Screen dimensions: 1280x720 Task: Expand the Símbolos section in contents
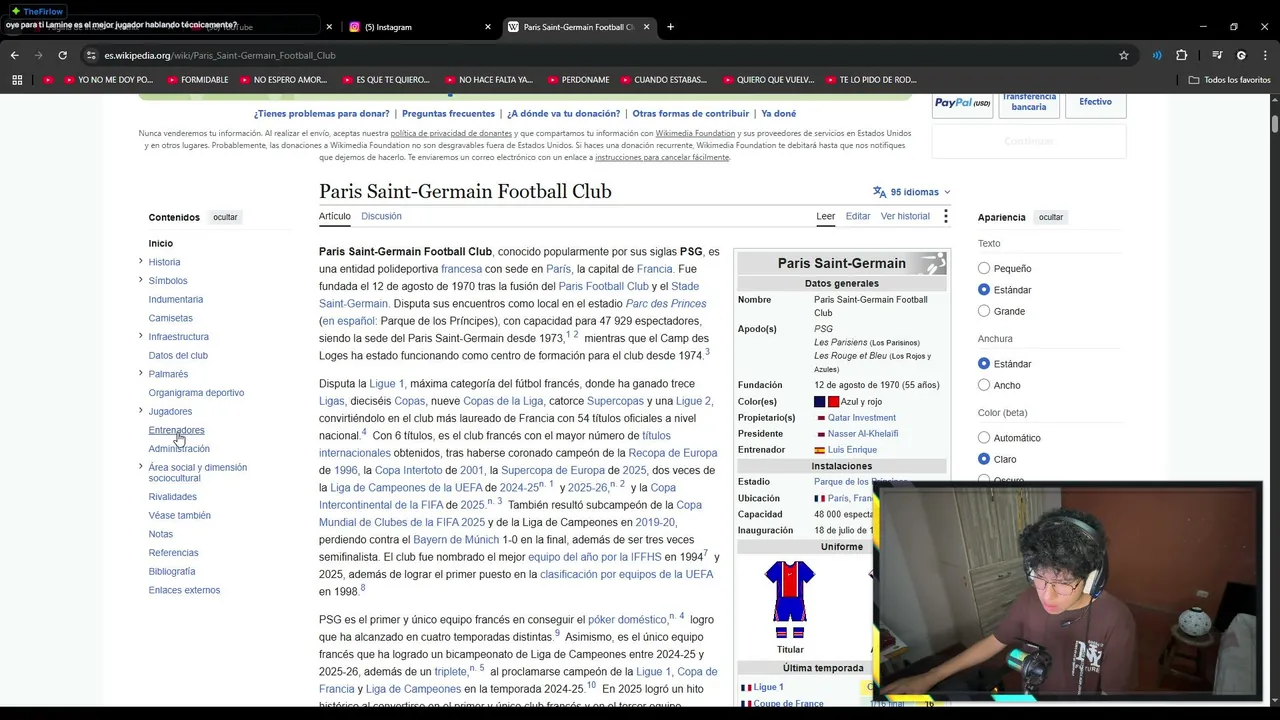pos(140,280)
